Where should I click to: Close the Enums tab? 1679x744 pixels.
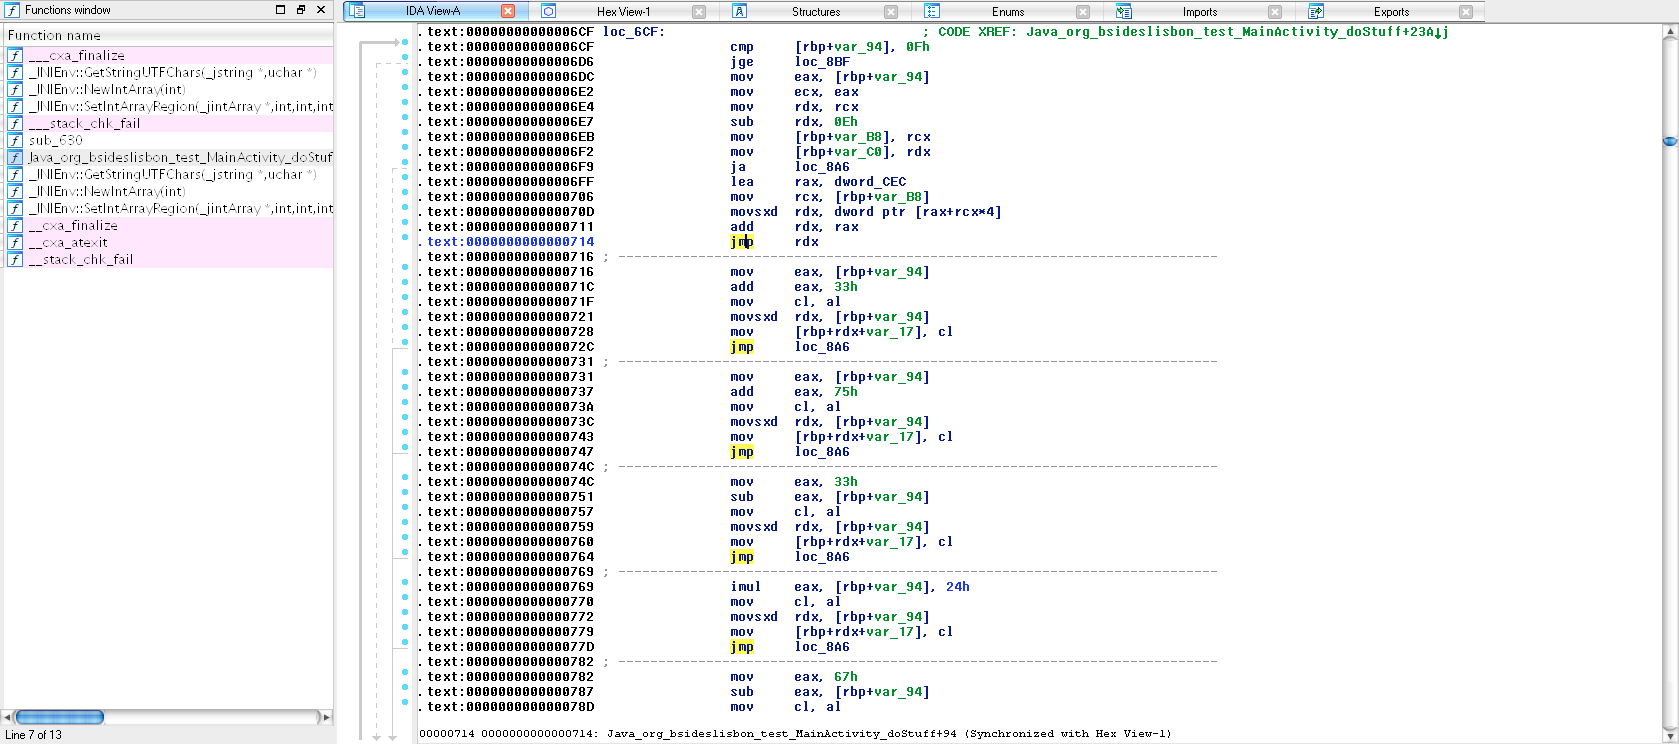(x=1083, y=12)
